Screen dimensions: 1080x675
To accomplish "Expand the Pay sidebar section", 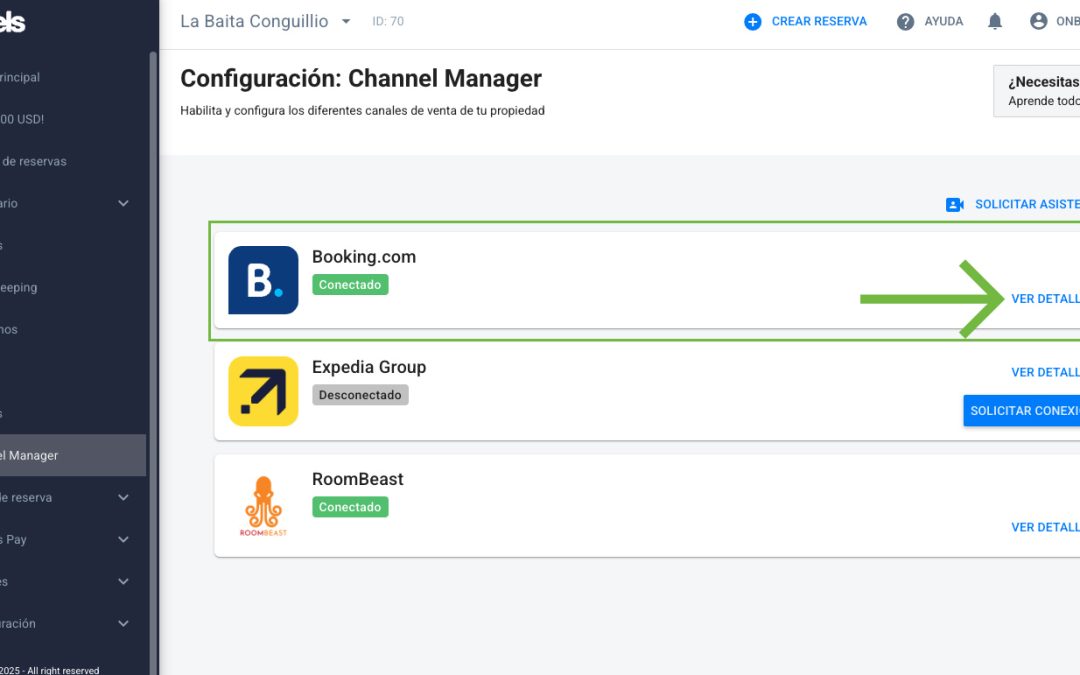I will point(123,539).
